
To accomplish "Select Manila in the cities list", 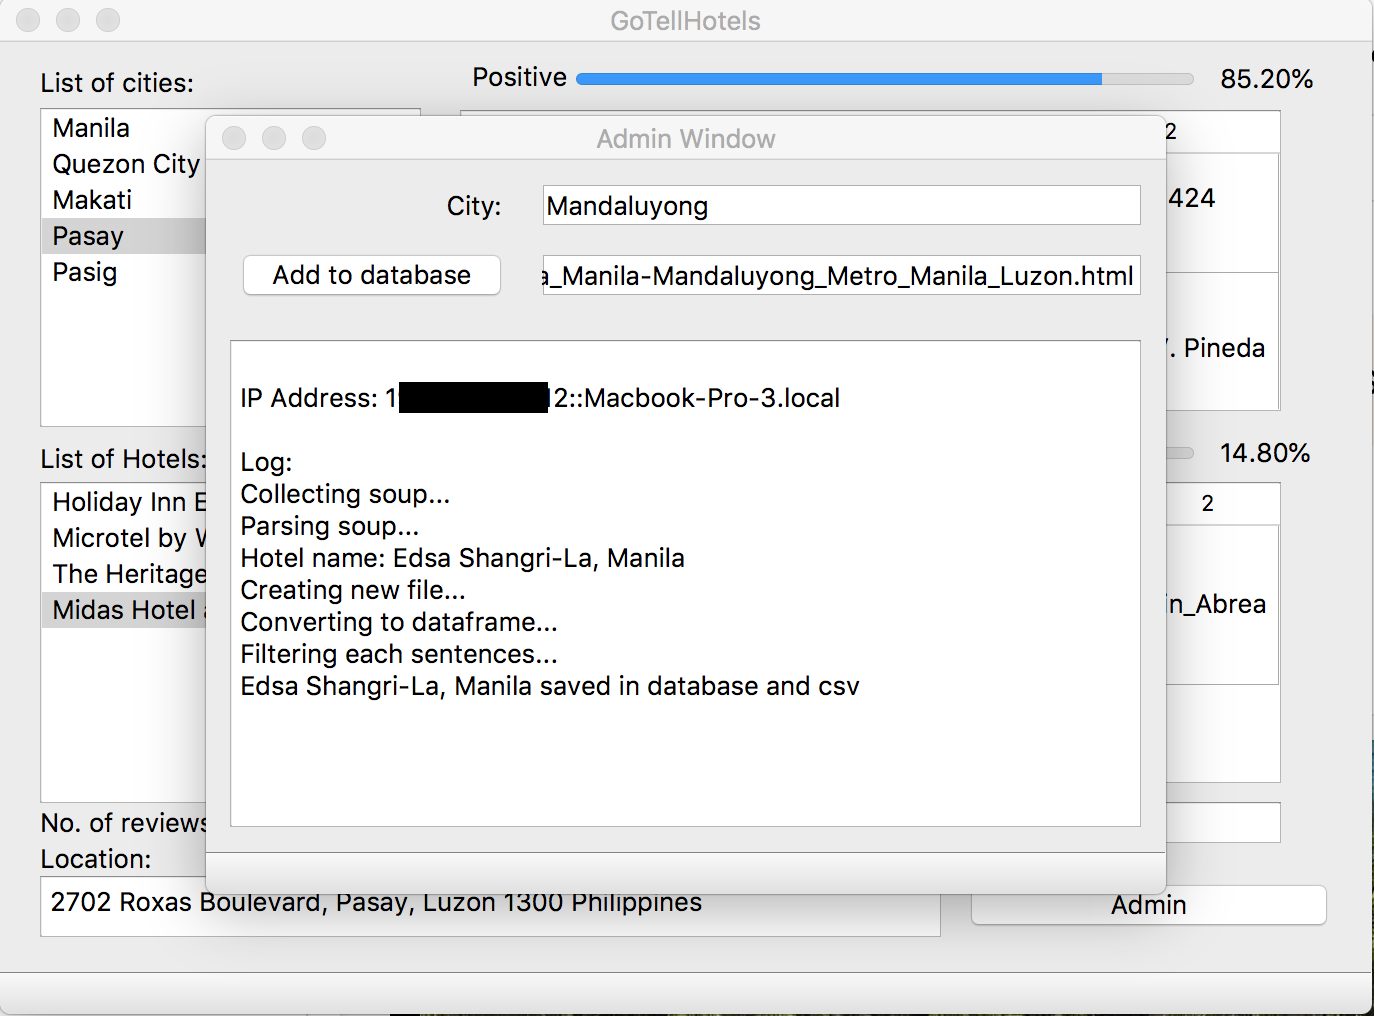I will (124, 128).
